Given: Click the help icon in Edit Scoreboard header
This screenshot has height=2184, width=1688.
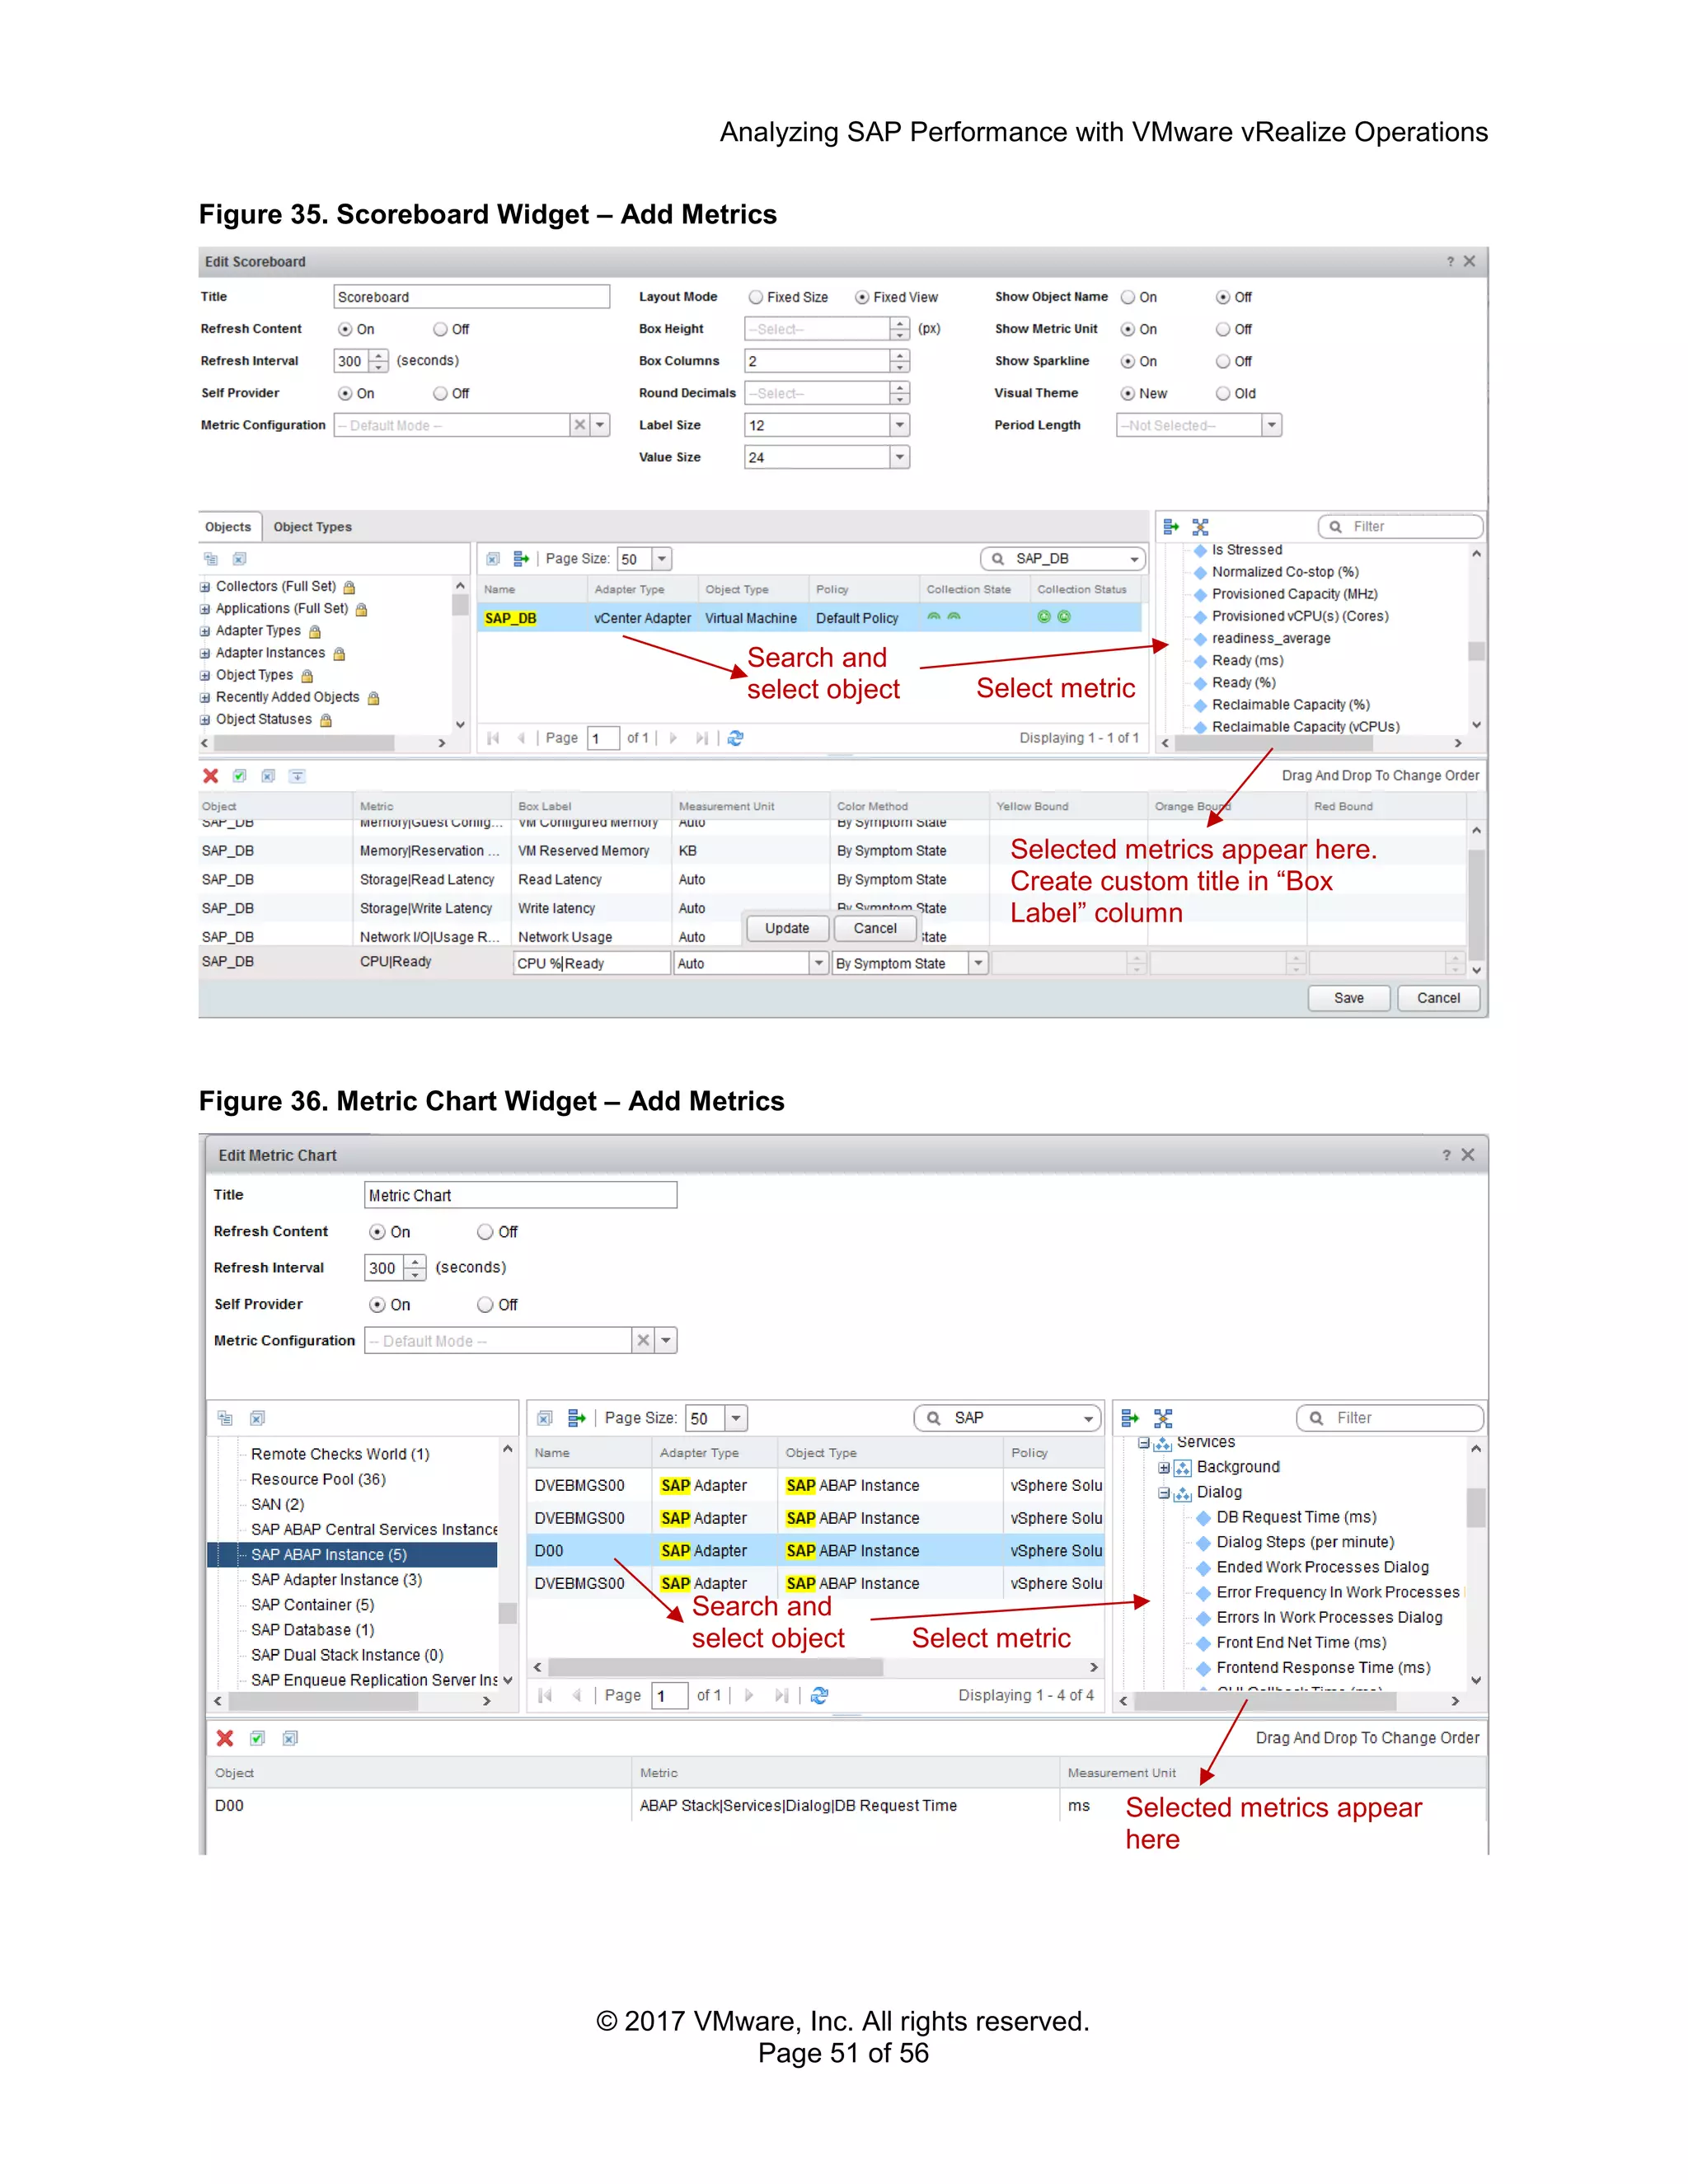Looking at the screenshot, I should (x=1450, y=262).
